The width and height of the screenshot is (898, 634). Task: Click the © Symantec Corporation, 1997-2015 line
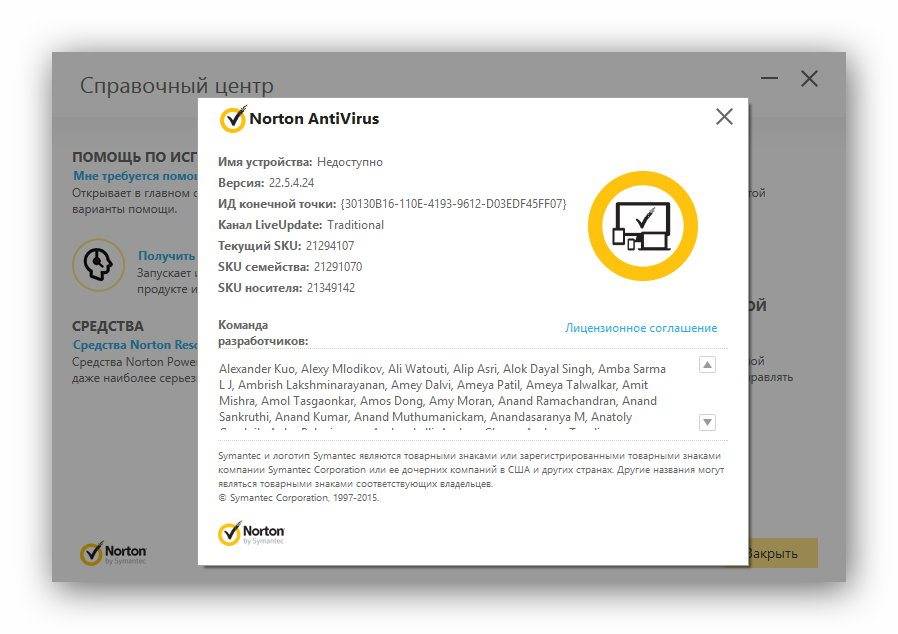[x=298, y=498]
